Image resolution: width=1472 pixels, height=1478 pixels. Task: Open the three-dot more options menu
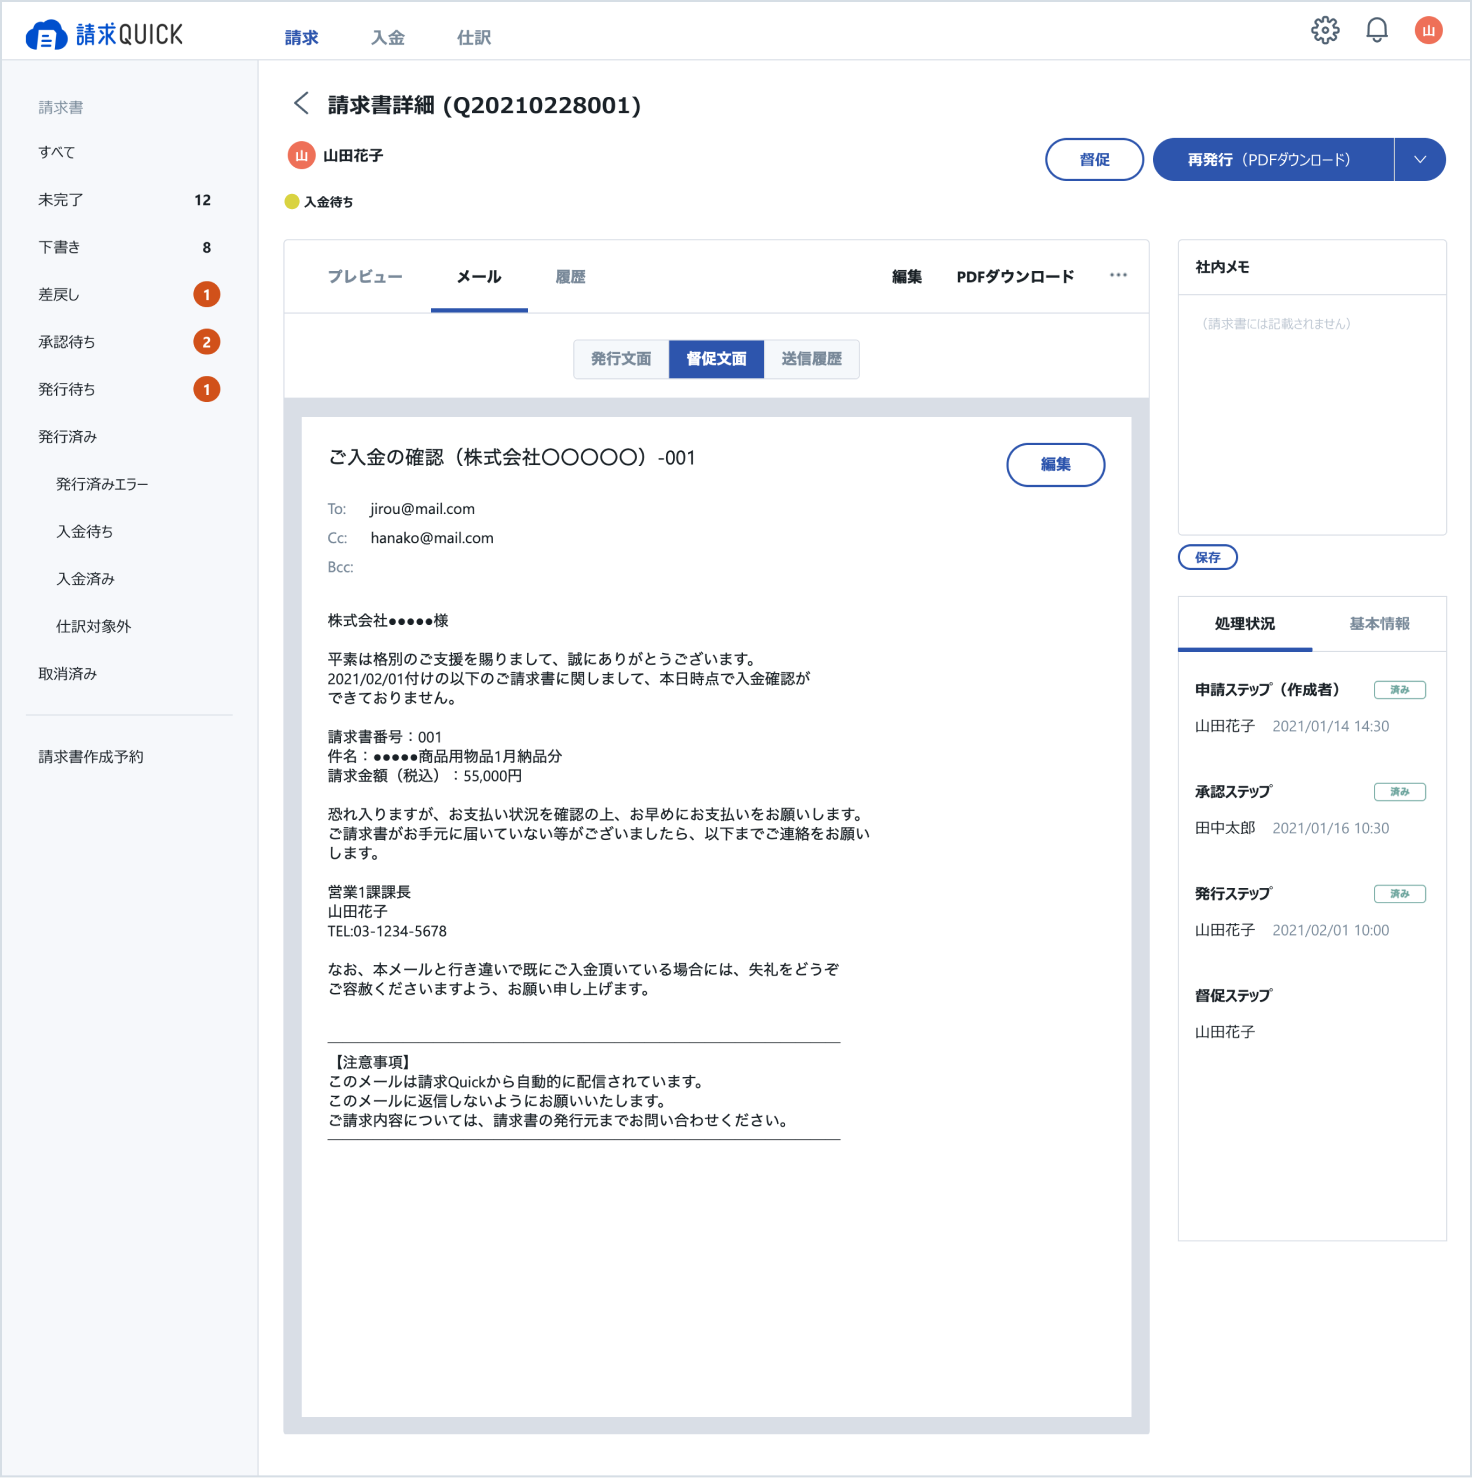pos(1118,276)
